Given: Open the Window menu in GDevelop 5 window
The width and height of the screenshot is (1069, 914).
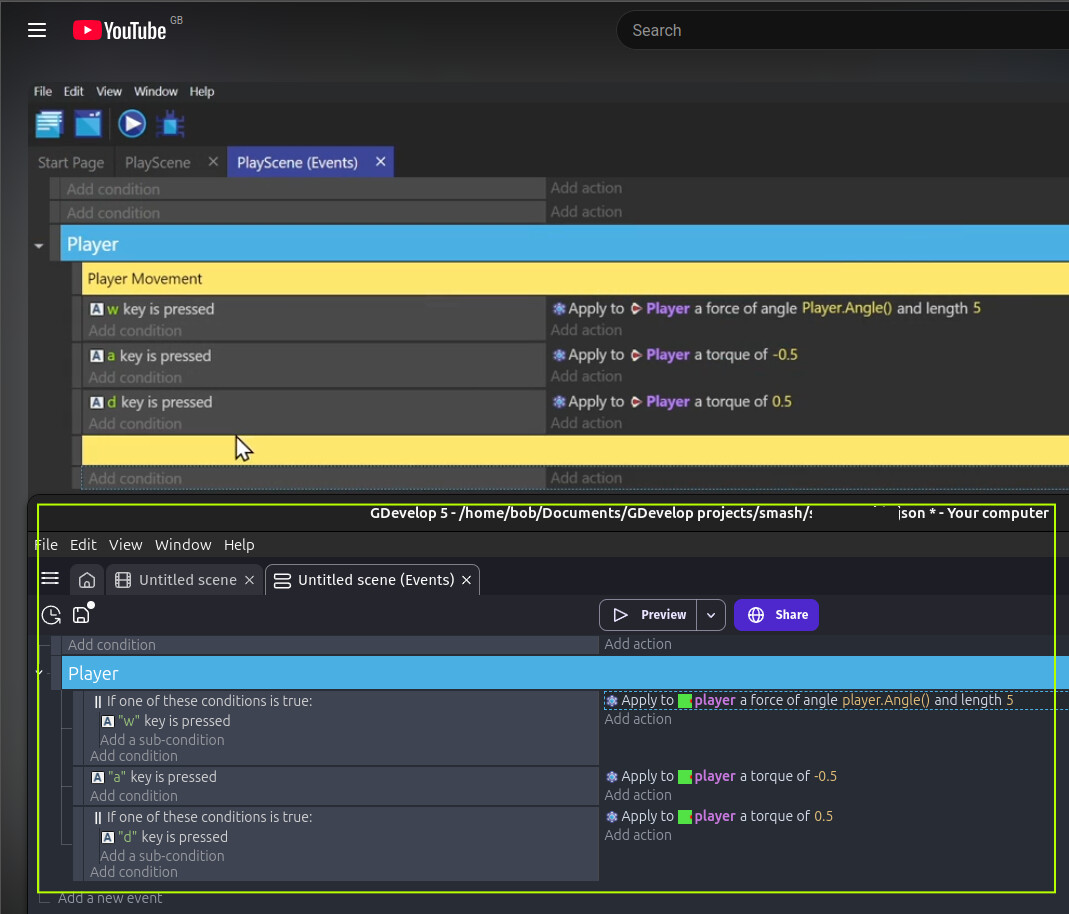Looking at the screenshot, I should click(183, 545).
